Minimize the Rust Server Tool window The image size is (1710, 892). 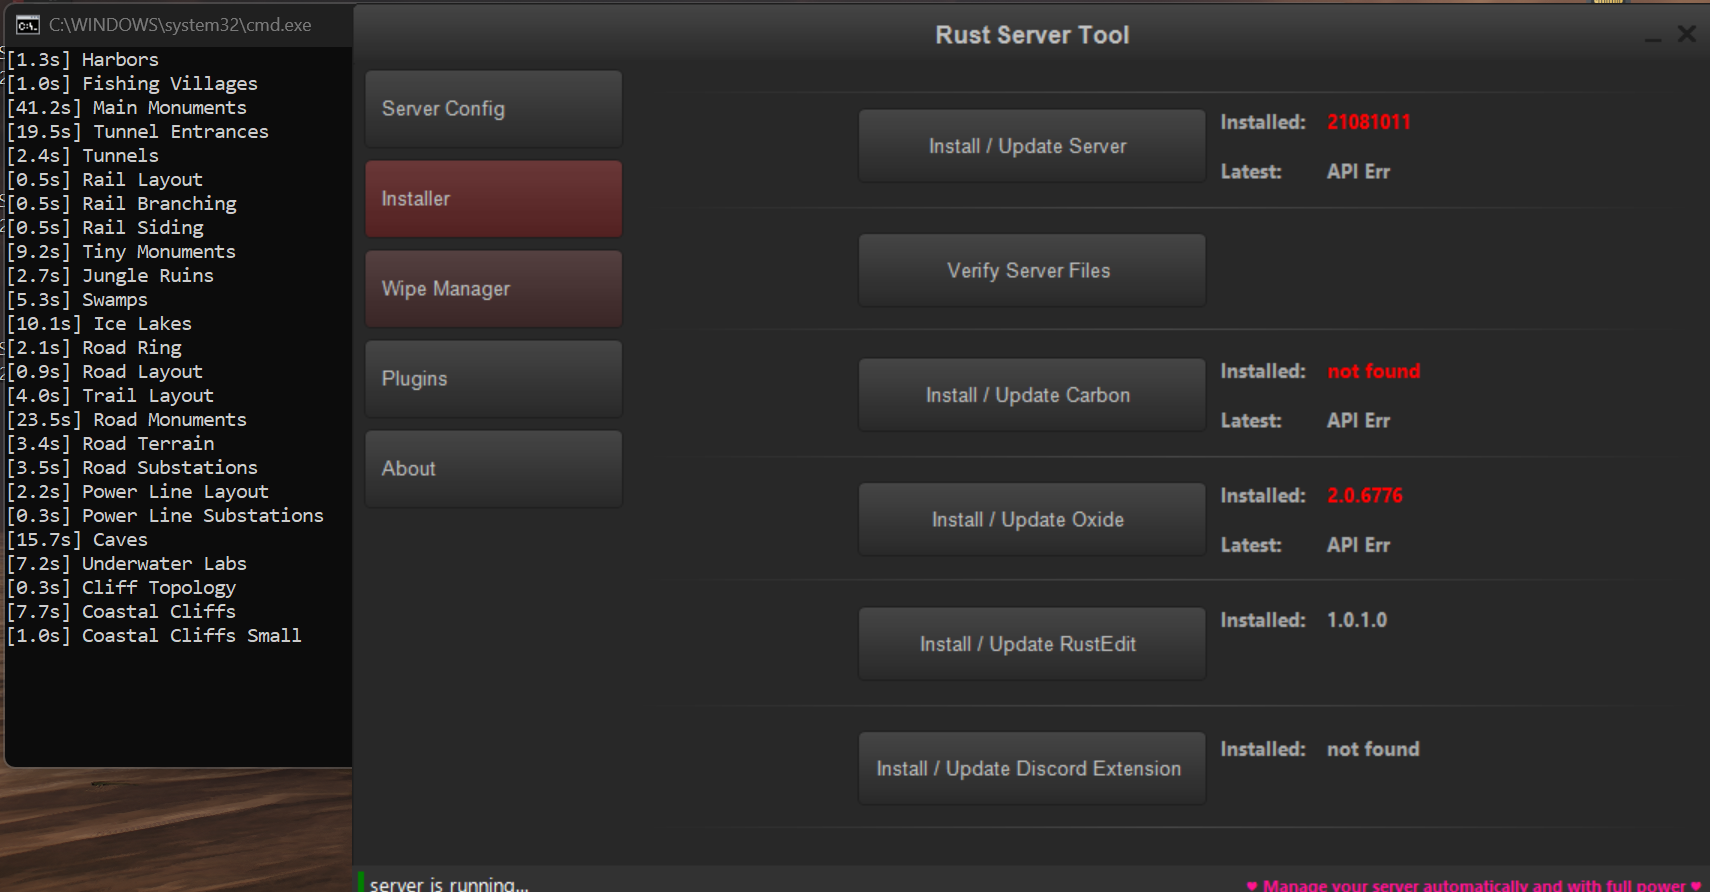(x=1653, y=36)
